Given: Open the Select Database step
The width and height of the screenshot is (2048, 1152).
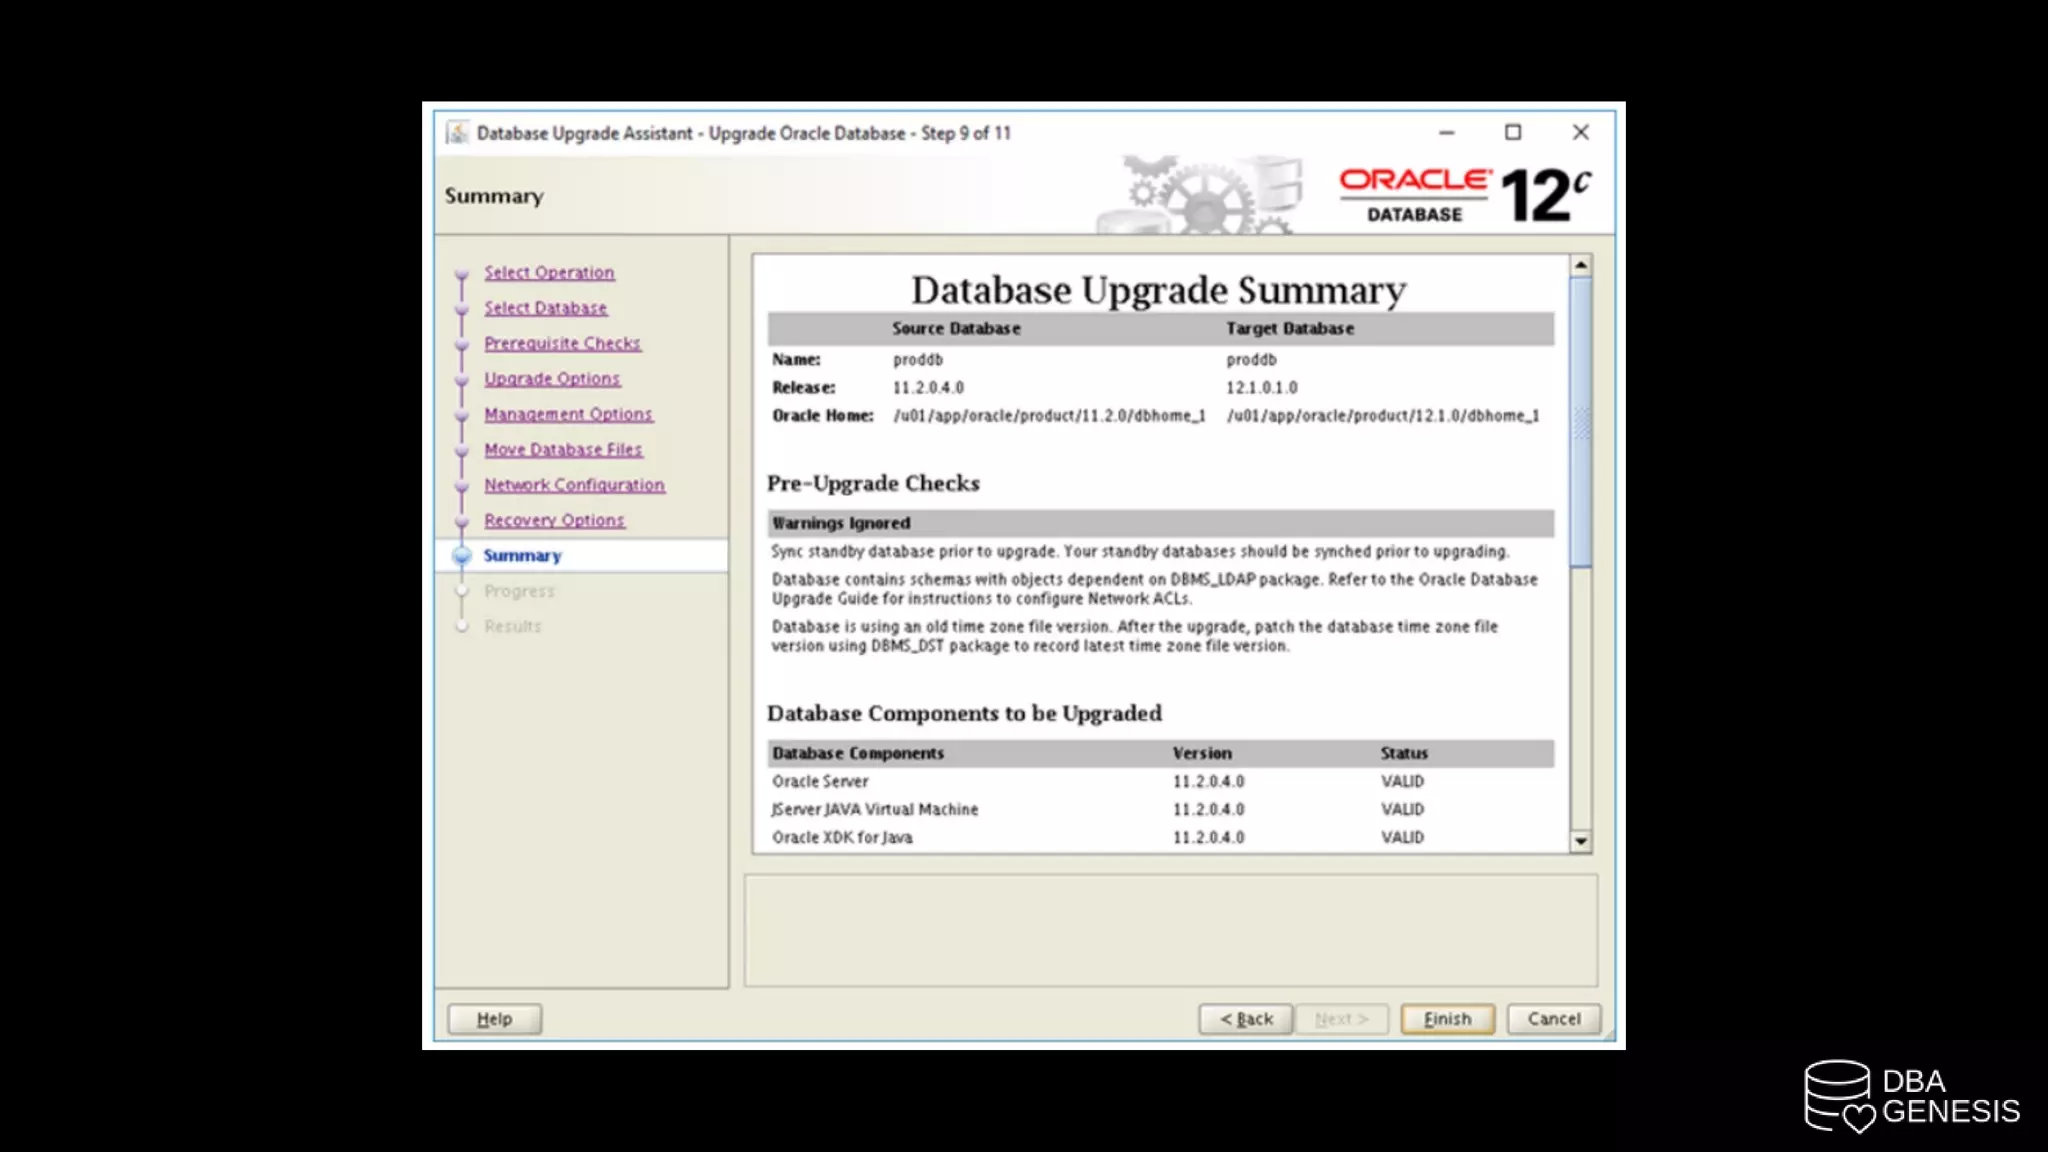Looking at the screenshot, I should (x=545, y=308).
